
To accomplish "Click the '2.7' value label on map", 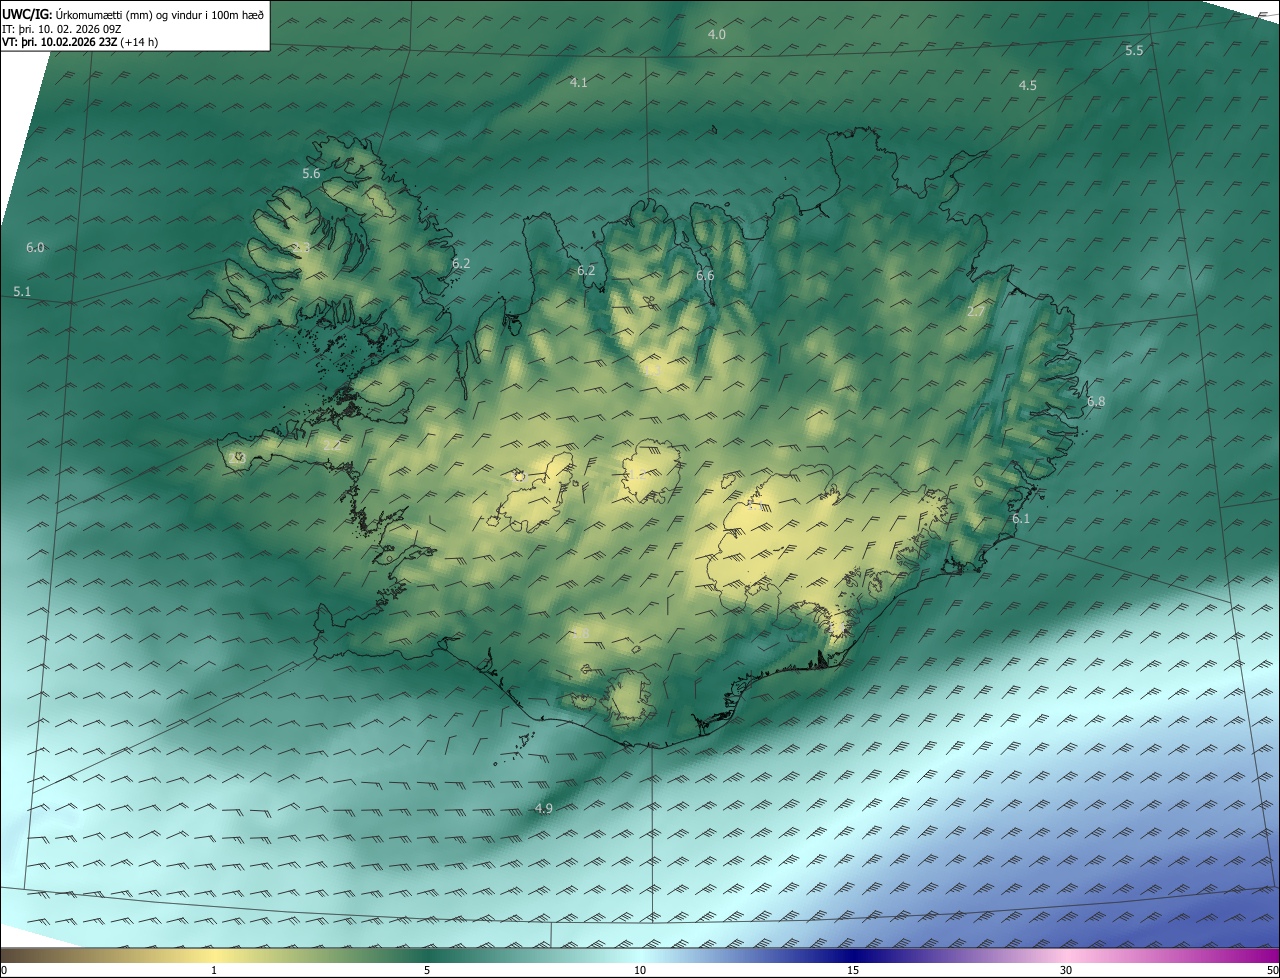I will 976,312.
